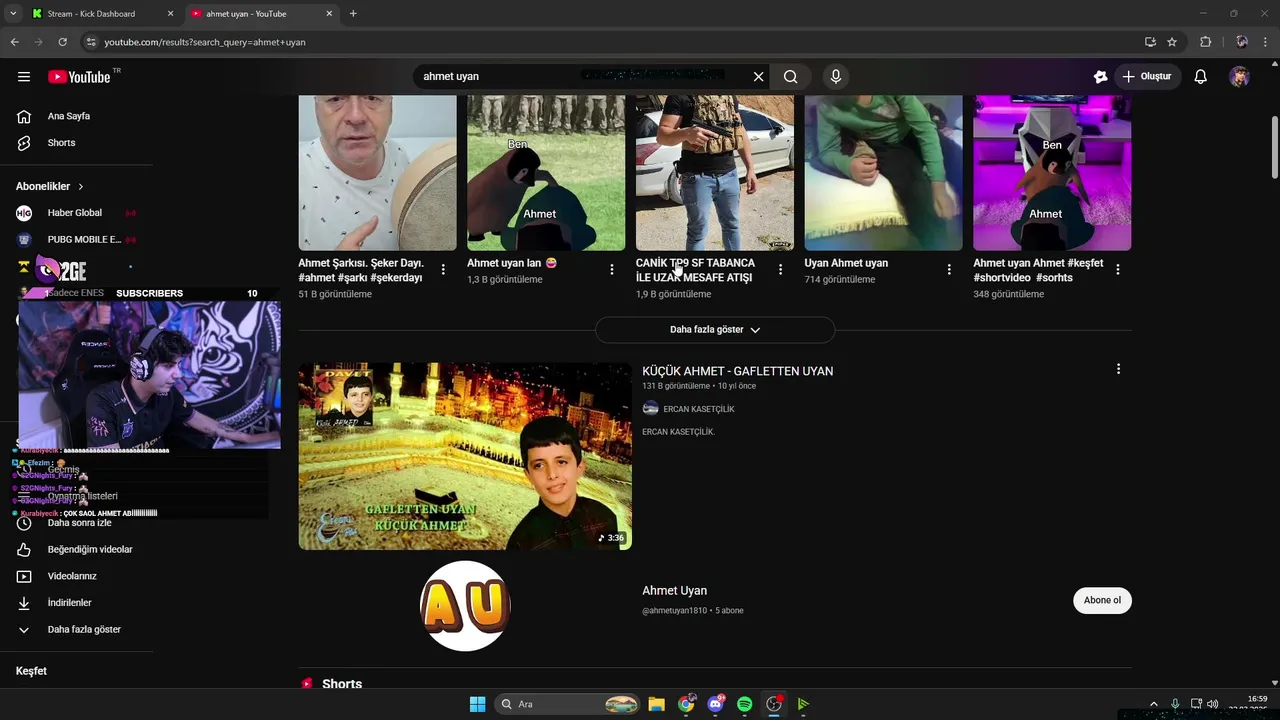Screen dimensions: 1280x720
Task: Open File Explorer from taskbar
Action: coord(656,704)
